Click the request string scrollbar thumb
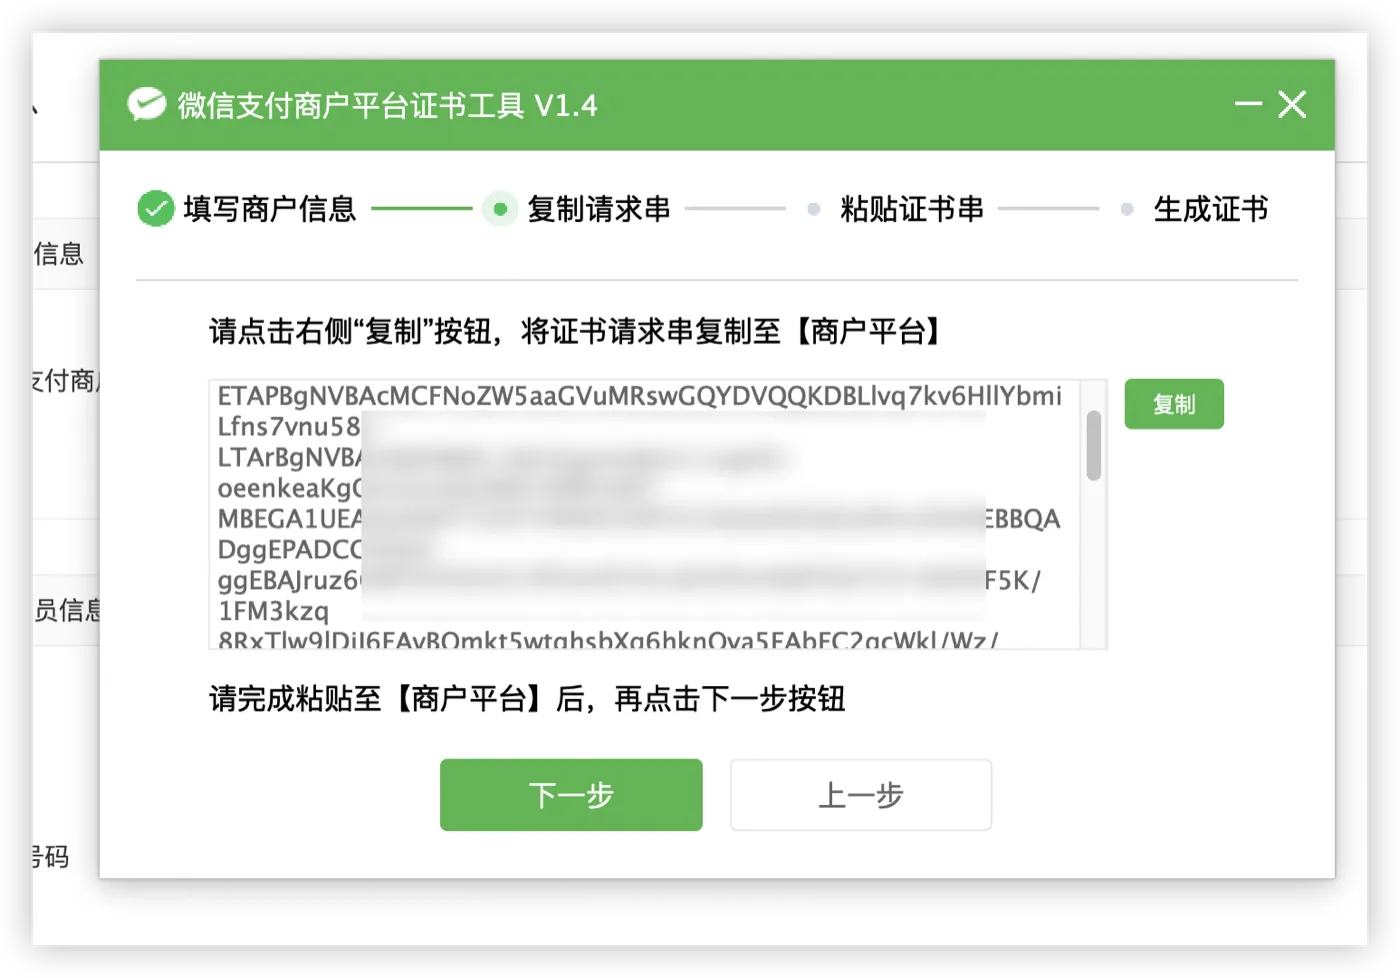The width and height of the screenshot is (1400, 978). 1094,445
